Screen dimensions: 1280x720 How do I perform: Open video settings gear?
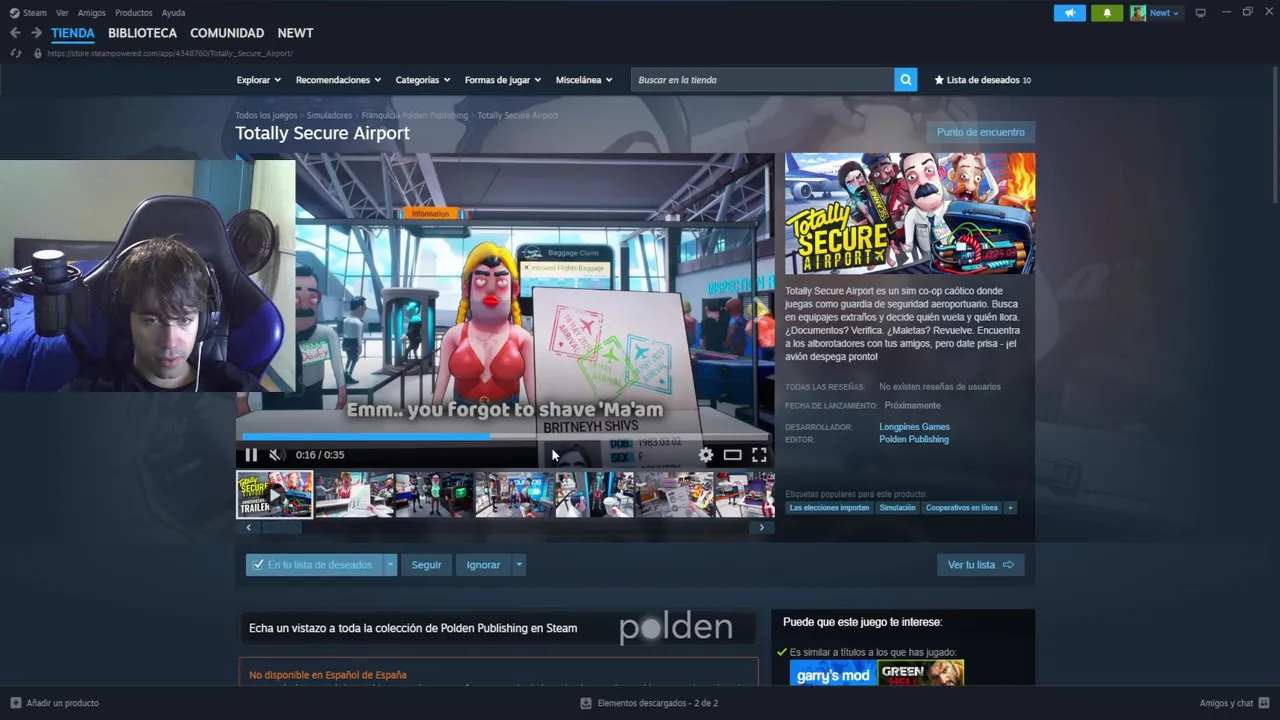706,455
